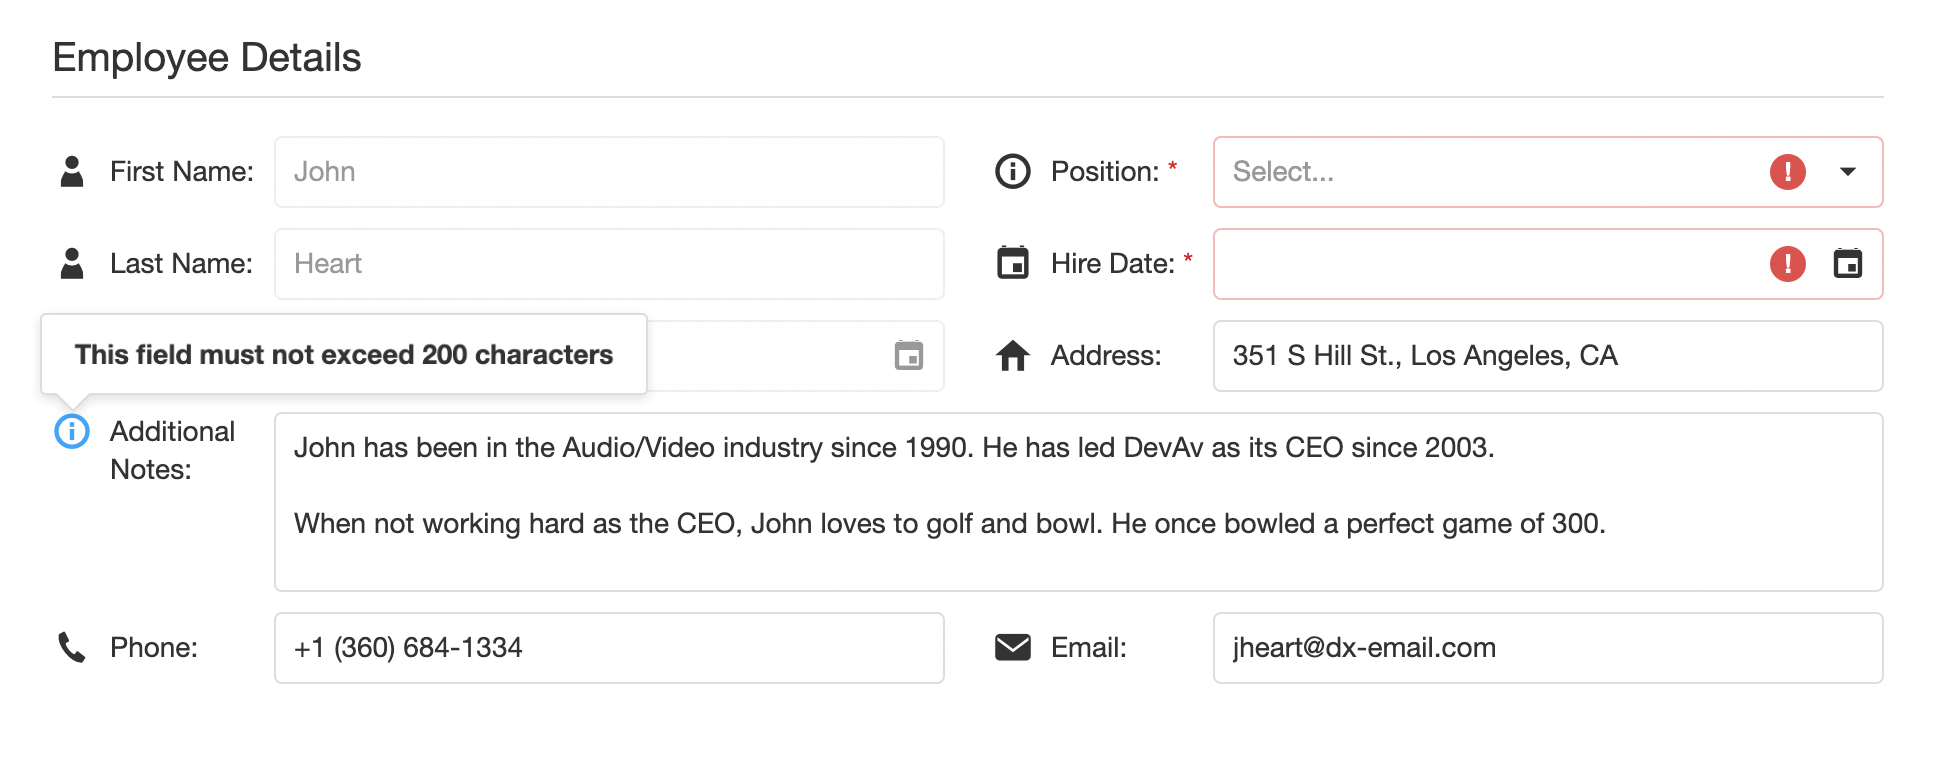Image resolution: width=1940 pixels, height=780 pixels.
Task: Click the info icon next to Position
Action: click(x=1012, y=172)
